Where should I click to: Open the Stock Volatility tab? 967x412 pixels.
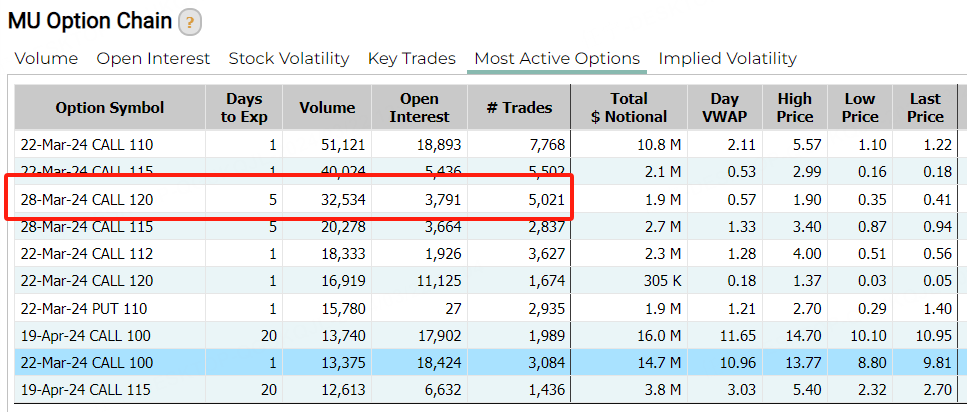click(289, 59)
